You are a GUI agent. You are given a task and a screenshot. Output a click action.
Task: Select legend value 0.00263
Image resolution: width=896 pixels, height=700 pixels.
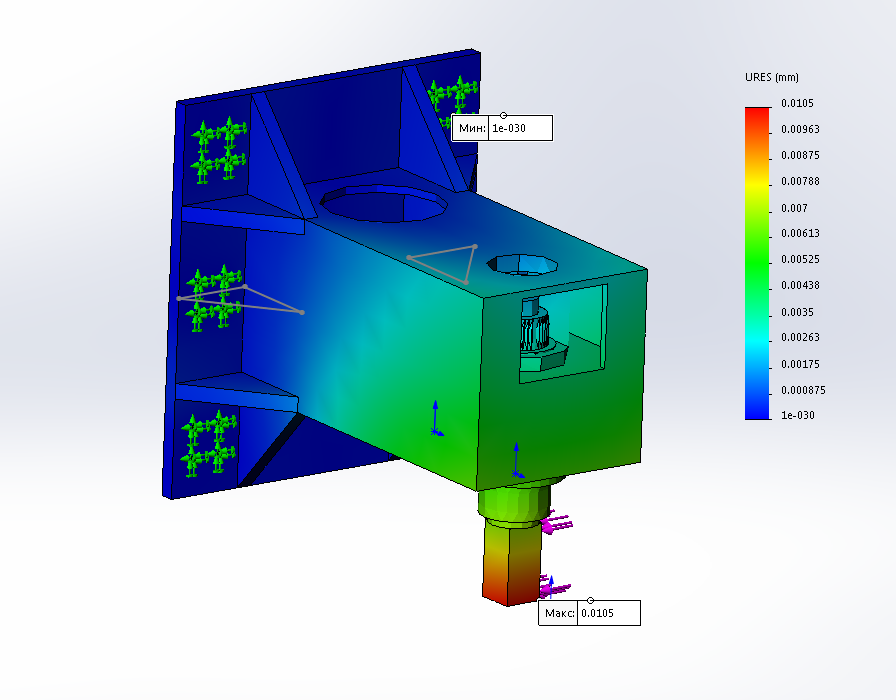(x=800, y=337)
